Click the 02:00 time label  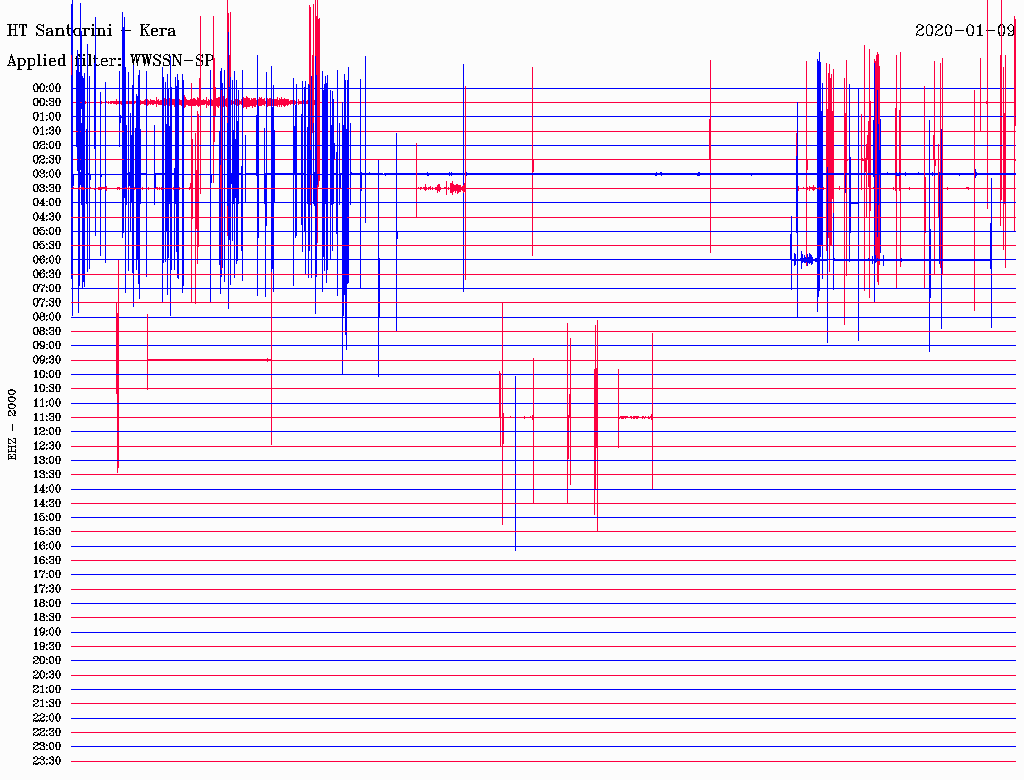pos(47,146)
